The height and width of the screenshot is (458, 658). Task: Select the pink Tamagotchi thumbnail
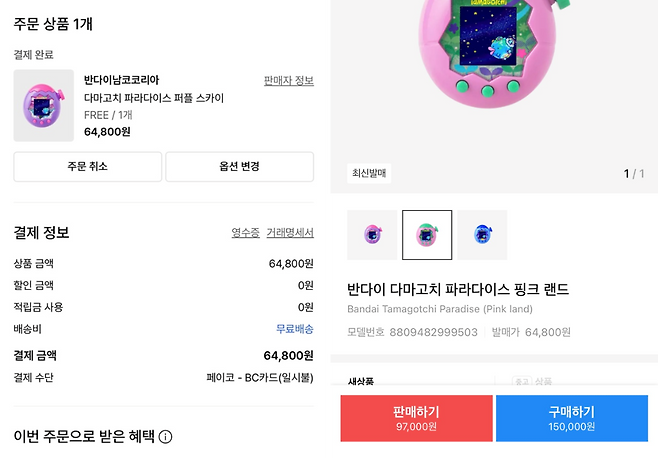tap(427, 235)
